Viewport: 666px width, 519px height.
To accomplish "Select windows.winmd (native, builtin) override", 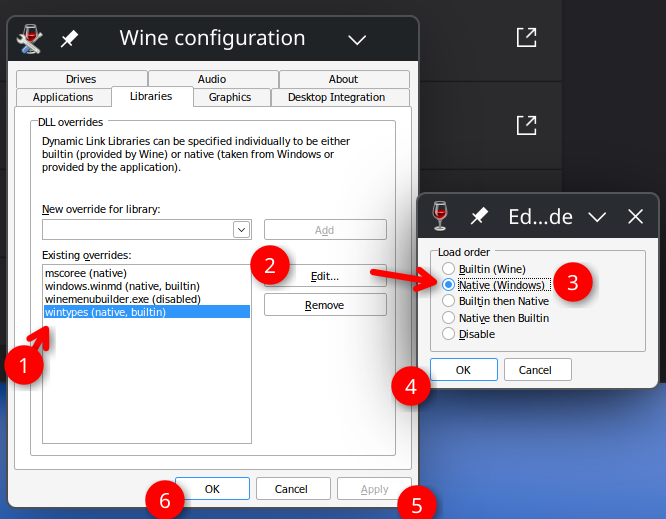I will point(147,286).
